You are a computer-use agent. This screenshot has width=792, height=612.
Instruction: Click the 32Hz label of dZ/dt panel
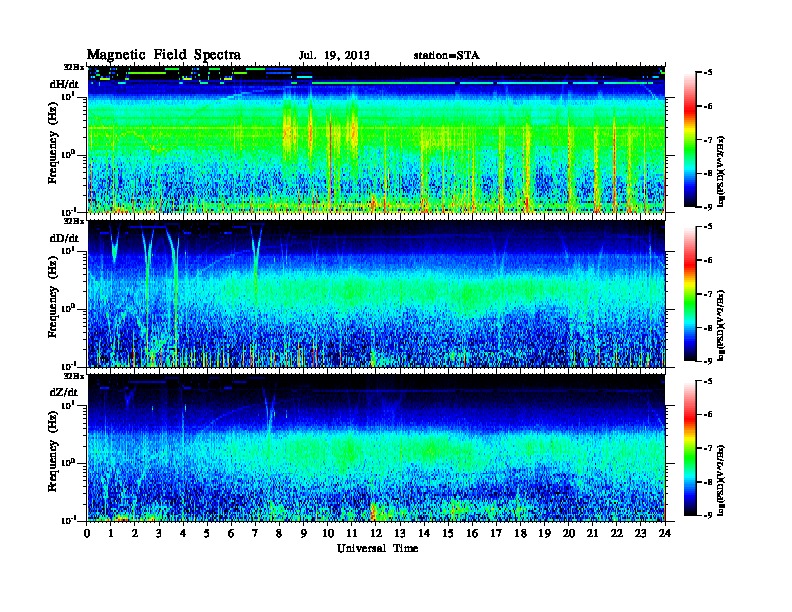coord(74,376)
